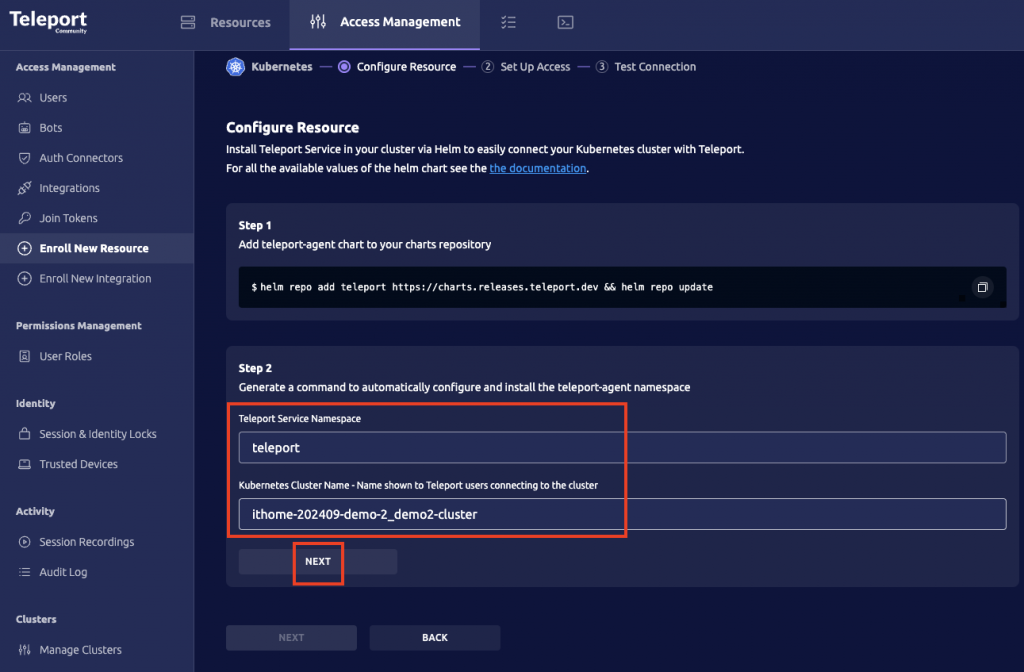Click the Kubernetes wheel icon in the stepper
Image resolution: width=1024 pixels, height=672 pixels.
[x=236, y=67]
